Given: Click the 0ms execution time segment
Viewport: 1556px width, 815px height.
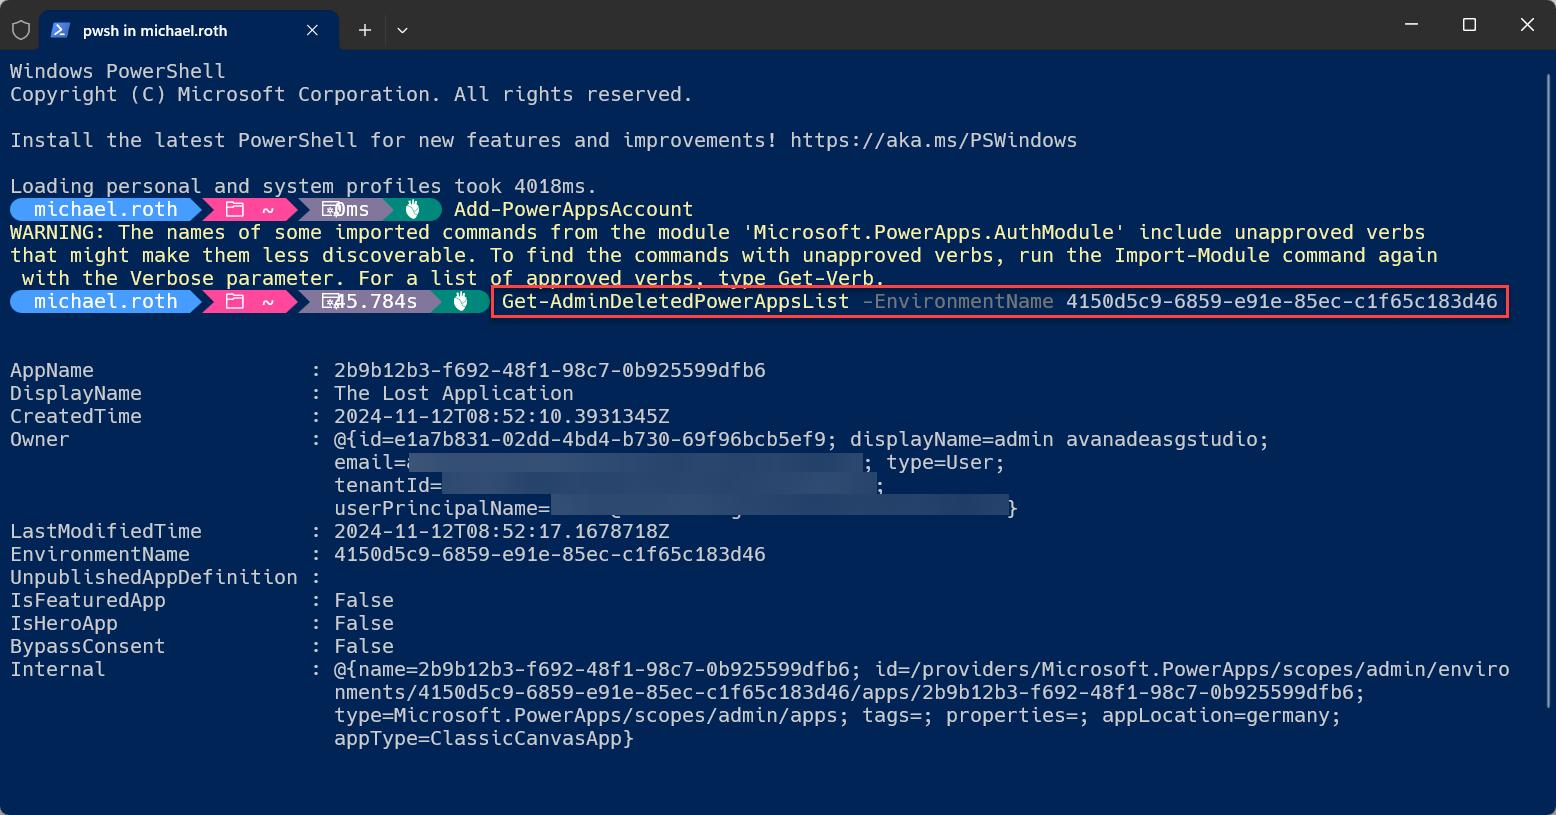Looking at the screenshot, I should (x=346, y=209).
